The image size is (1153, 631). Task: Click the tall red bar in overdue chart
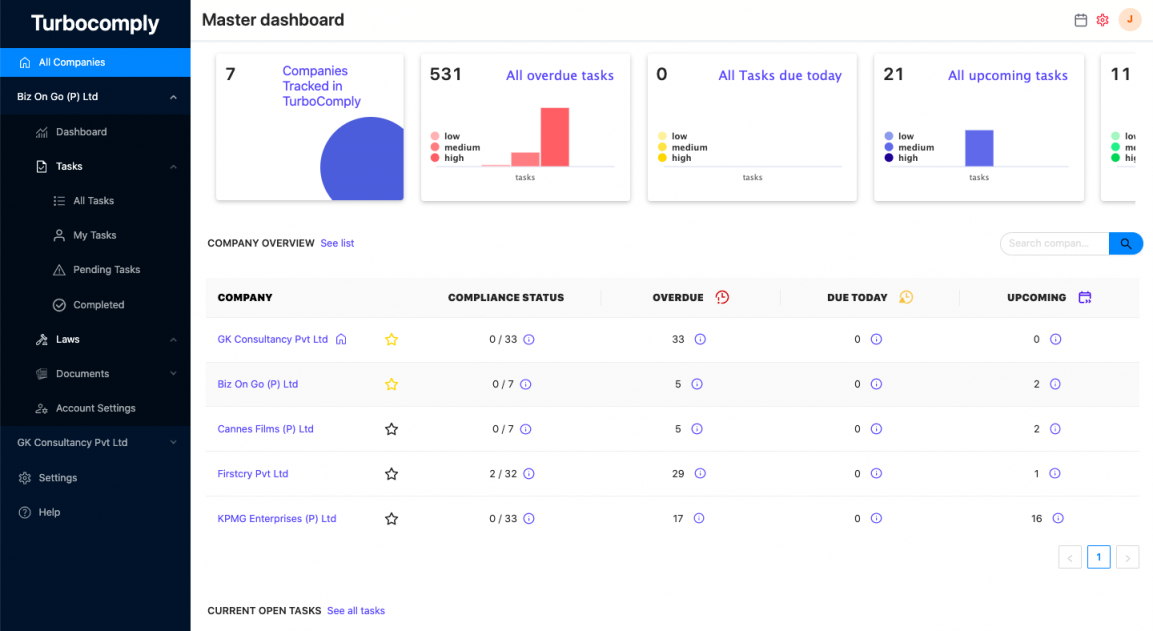(554, 137)
